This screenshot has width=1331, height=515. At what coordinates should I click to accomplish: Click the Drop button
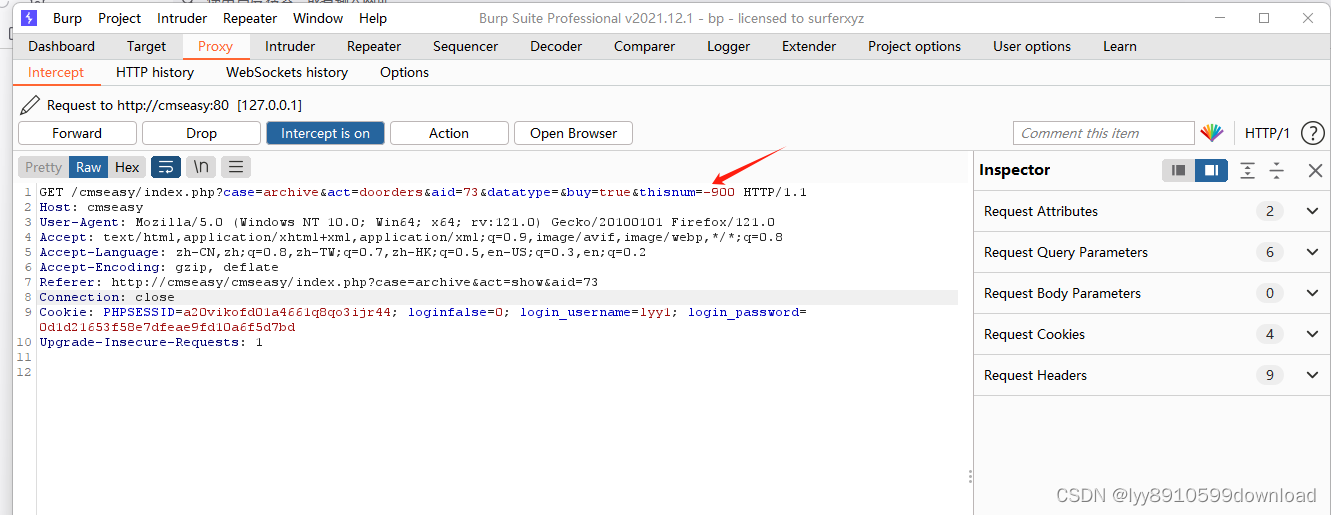(x=201, y=133)
